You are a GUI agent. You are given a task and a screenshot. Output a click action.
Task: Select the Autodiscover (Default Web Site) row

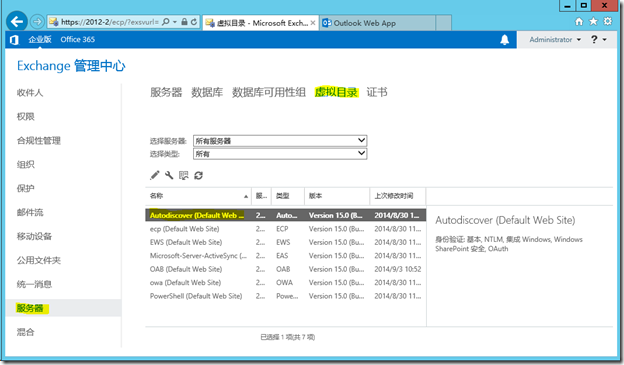coord(285,215)
